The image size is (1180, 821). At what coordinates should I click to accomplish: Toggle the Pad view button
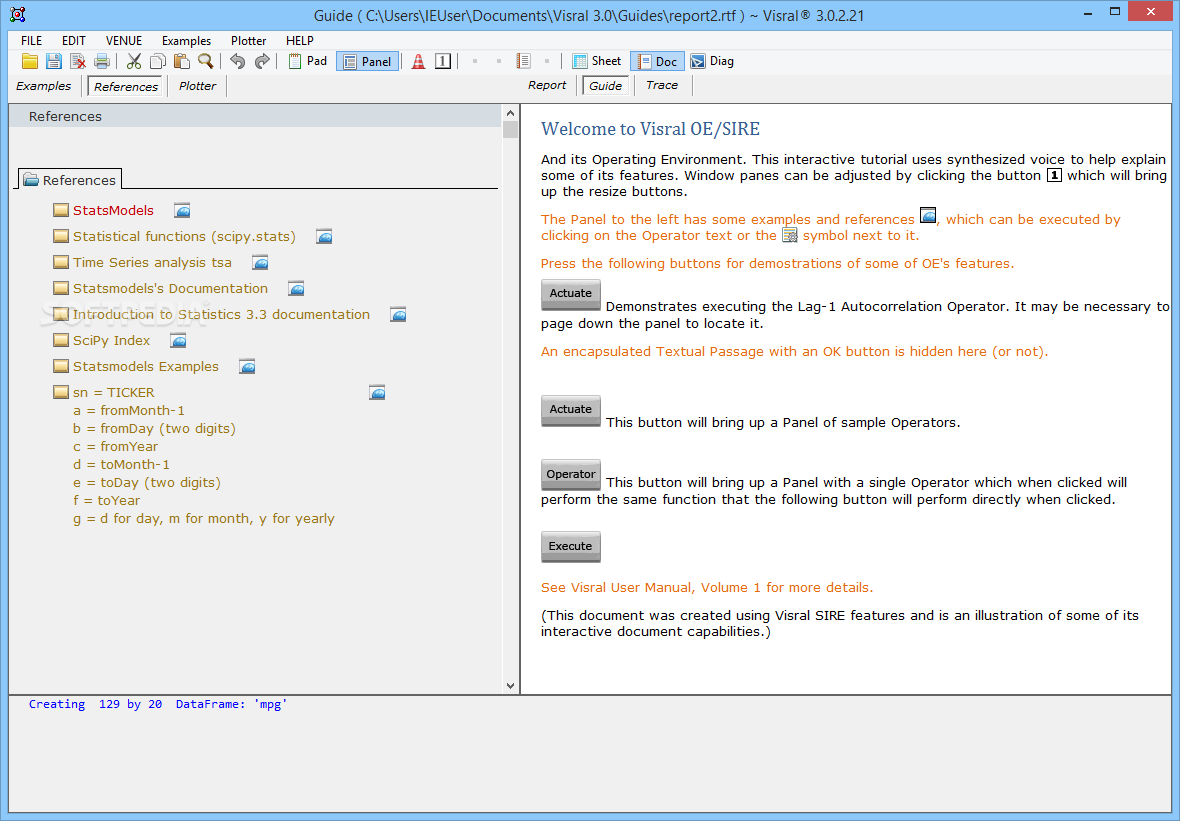tap(308, 61)
